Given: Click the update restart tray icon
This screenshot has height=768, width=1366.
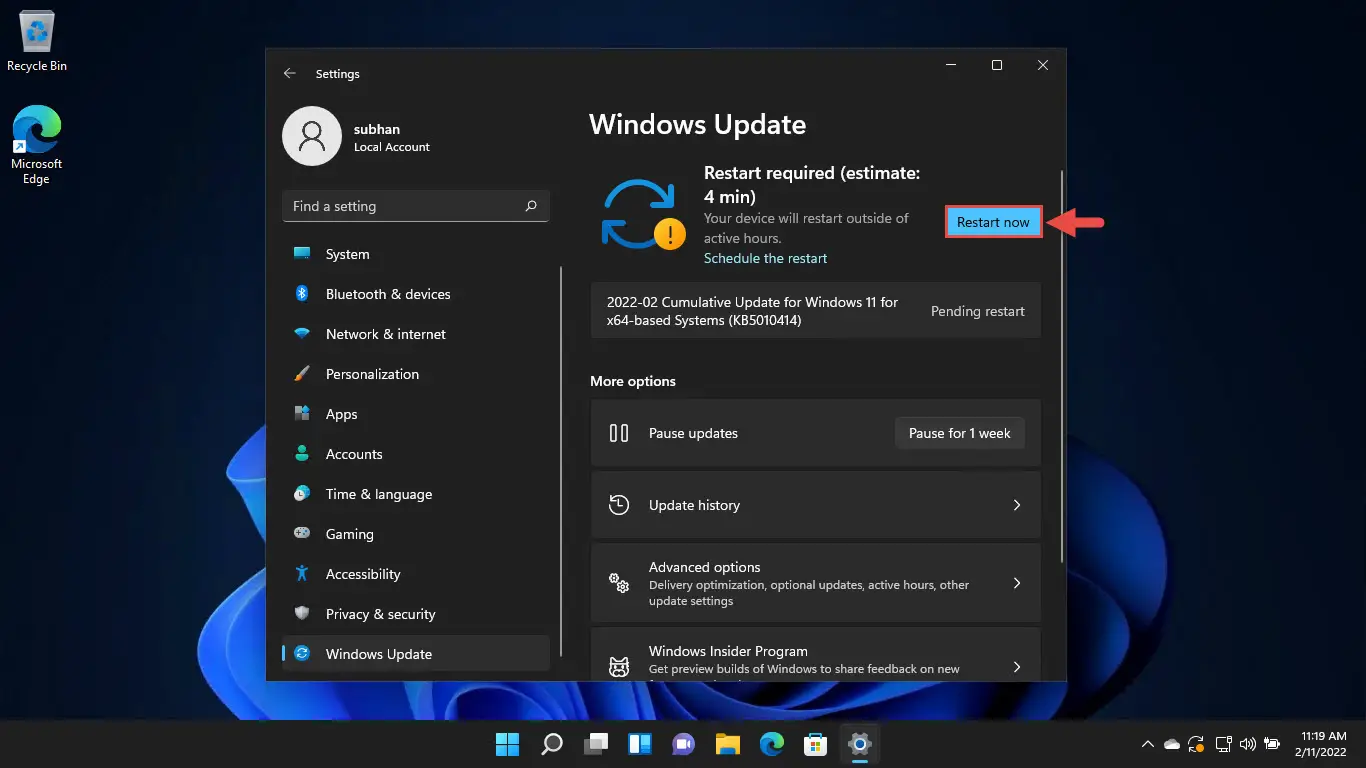Looking at the screenshot, I should tap(1196, 744).
